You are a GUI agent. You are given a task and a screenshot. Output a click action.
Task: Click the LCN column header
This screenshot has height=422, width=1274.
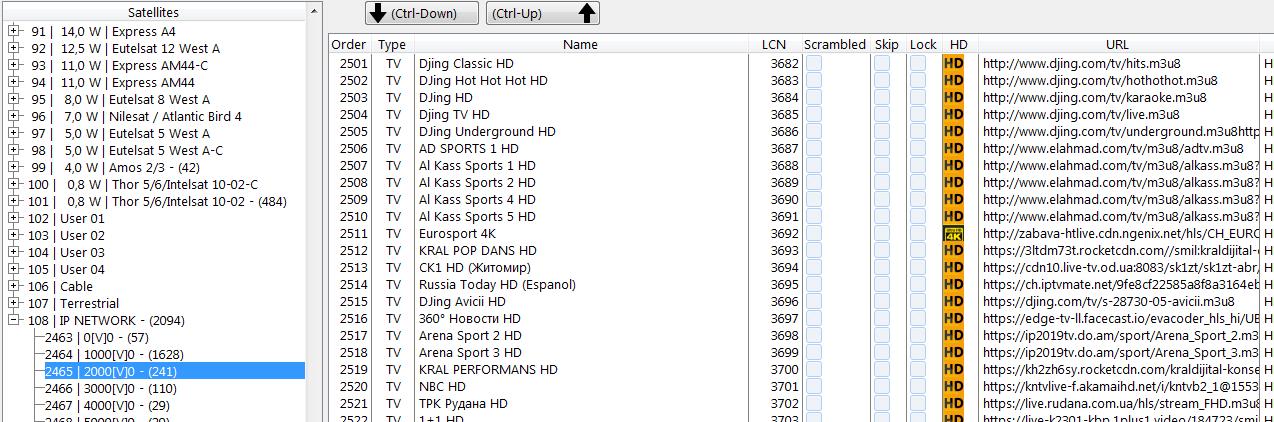pyautogui.click(x=774, y=44)
